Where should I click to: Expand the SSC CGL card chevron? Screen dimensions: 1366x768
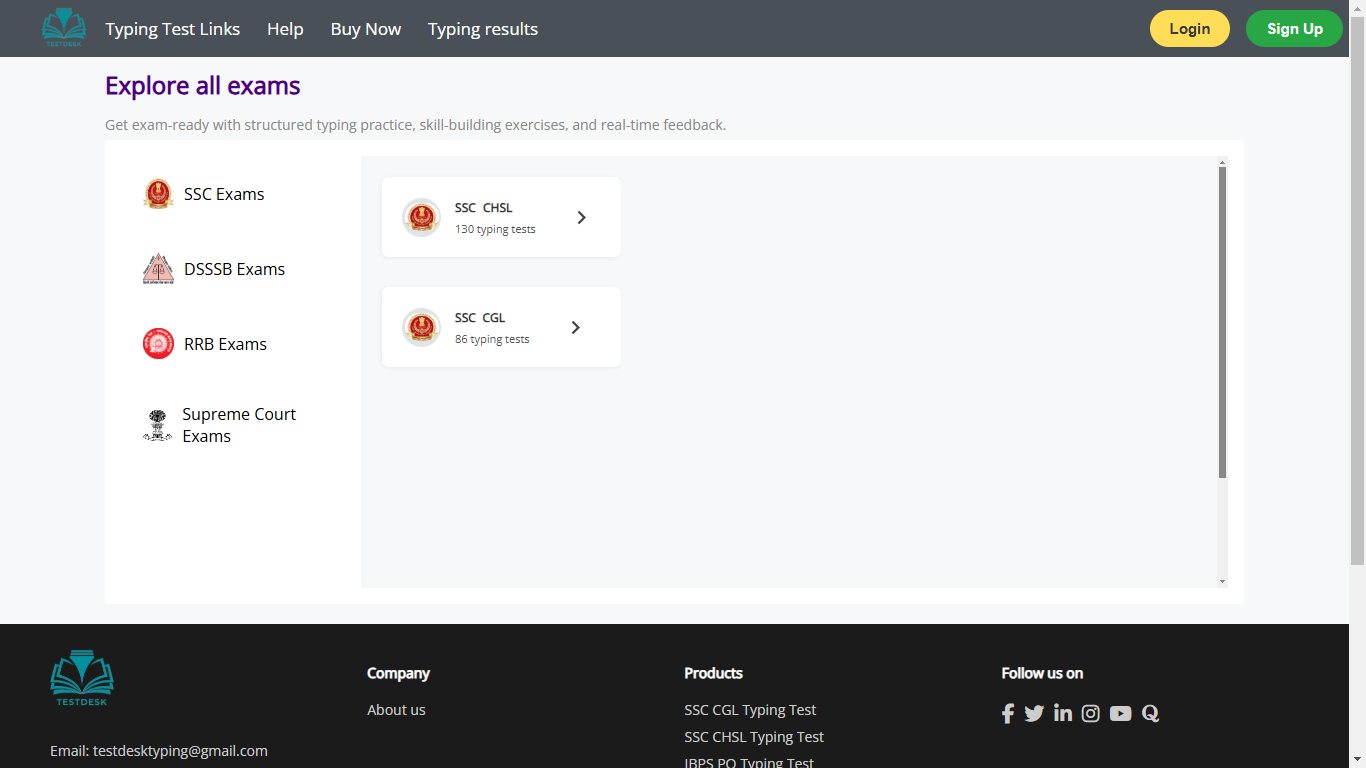575,327
